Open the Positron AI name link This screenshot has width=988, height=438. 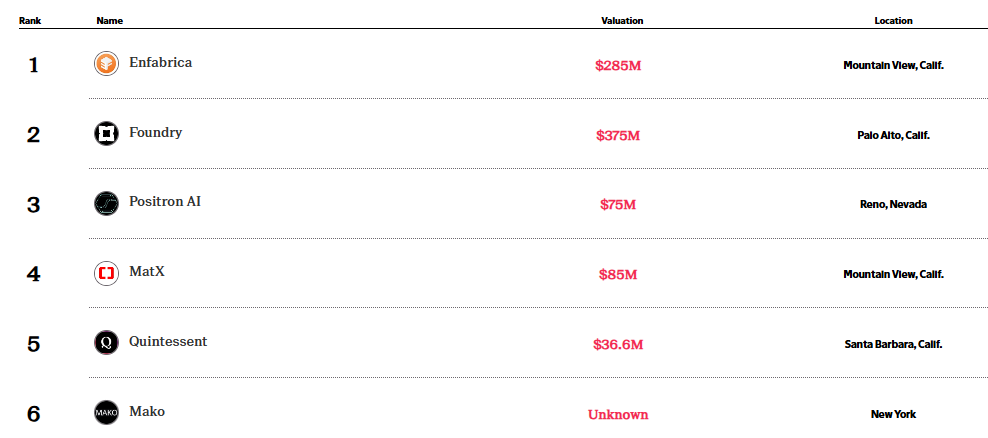click(165, 202)
